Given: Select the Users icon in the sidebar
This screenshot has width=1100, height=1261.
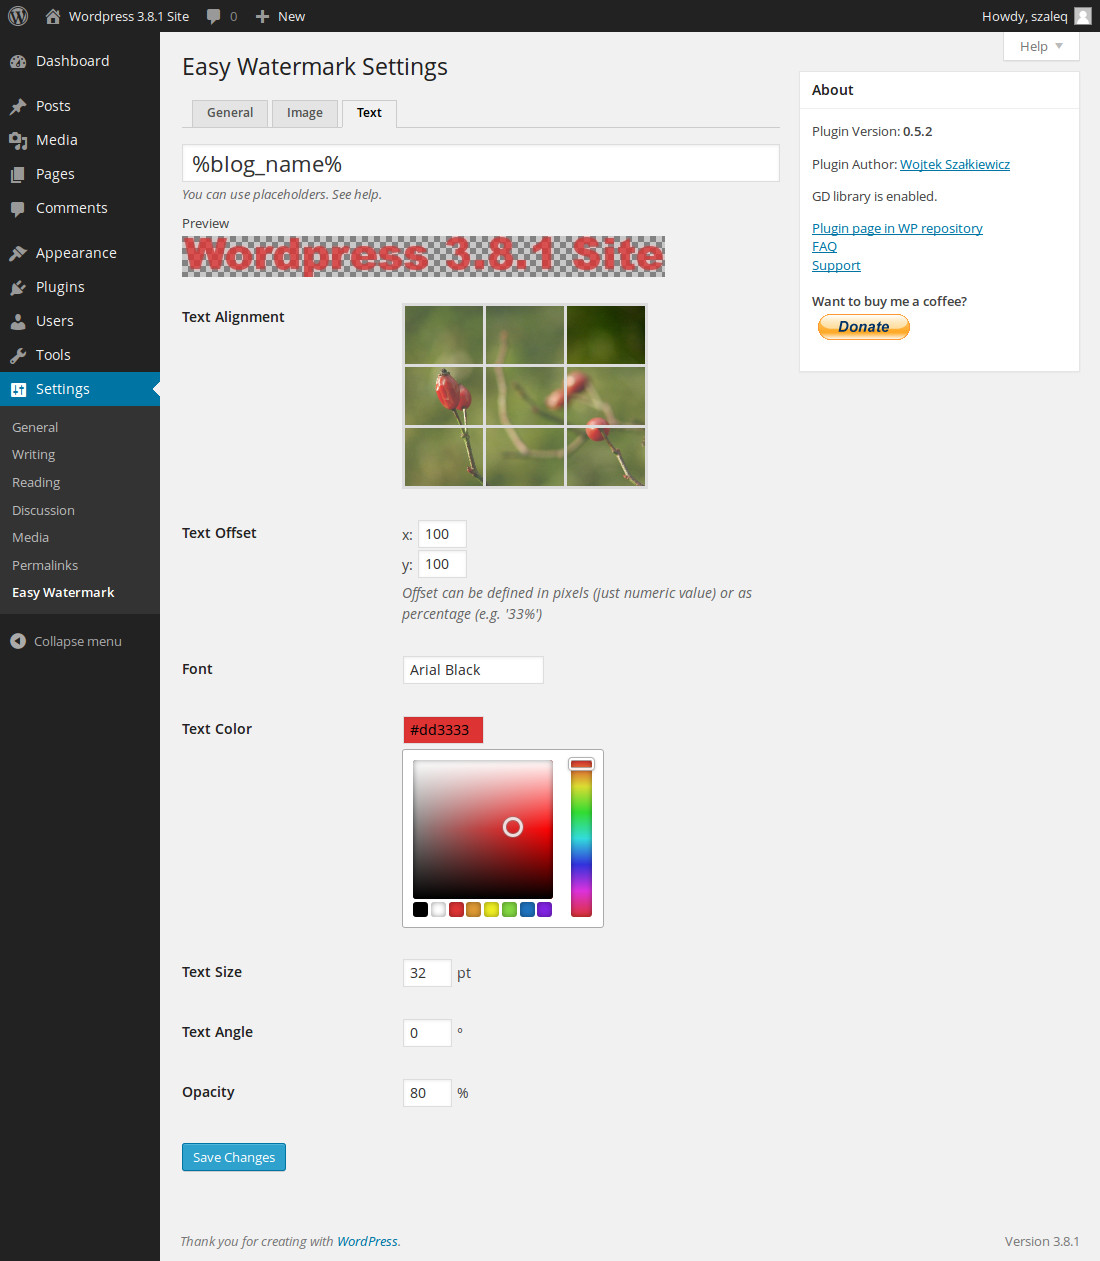Looking at the screenshot, I should point(19,321).
